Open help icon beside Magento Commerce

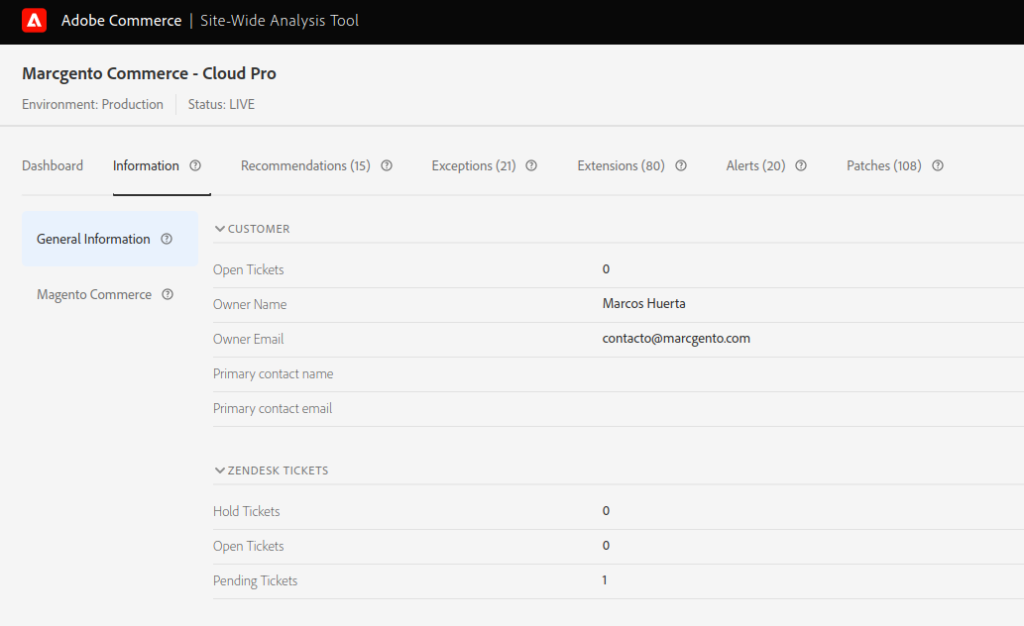pos(168,294)
